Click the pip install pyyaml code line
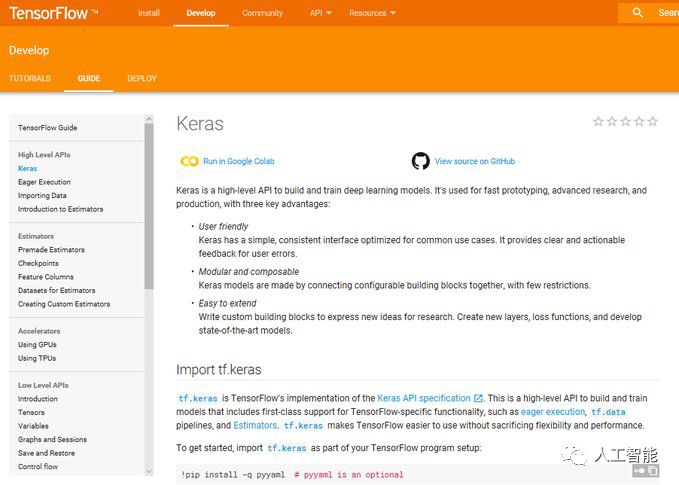This screenshot has height=485, width=679. click(292, 475)
